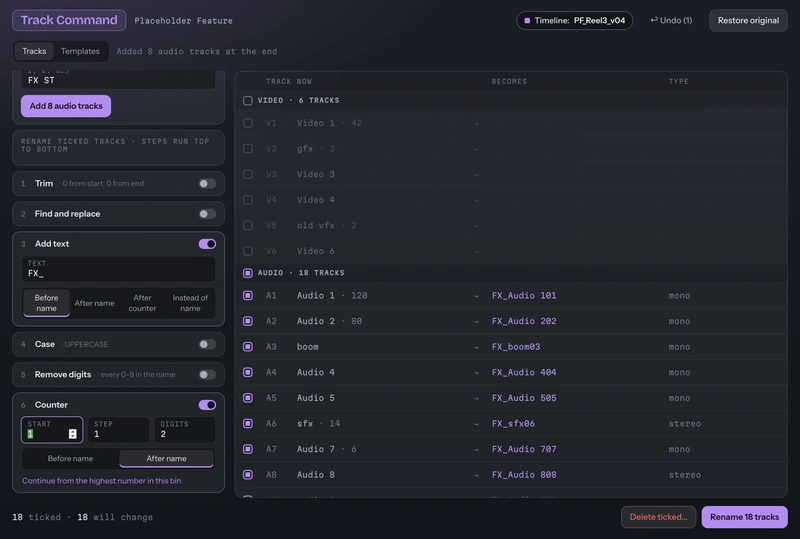This screenshot has height=539, width=800.
Task: Disable the Add text step toggle
Action: 207,244
